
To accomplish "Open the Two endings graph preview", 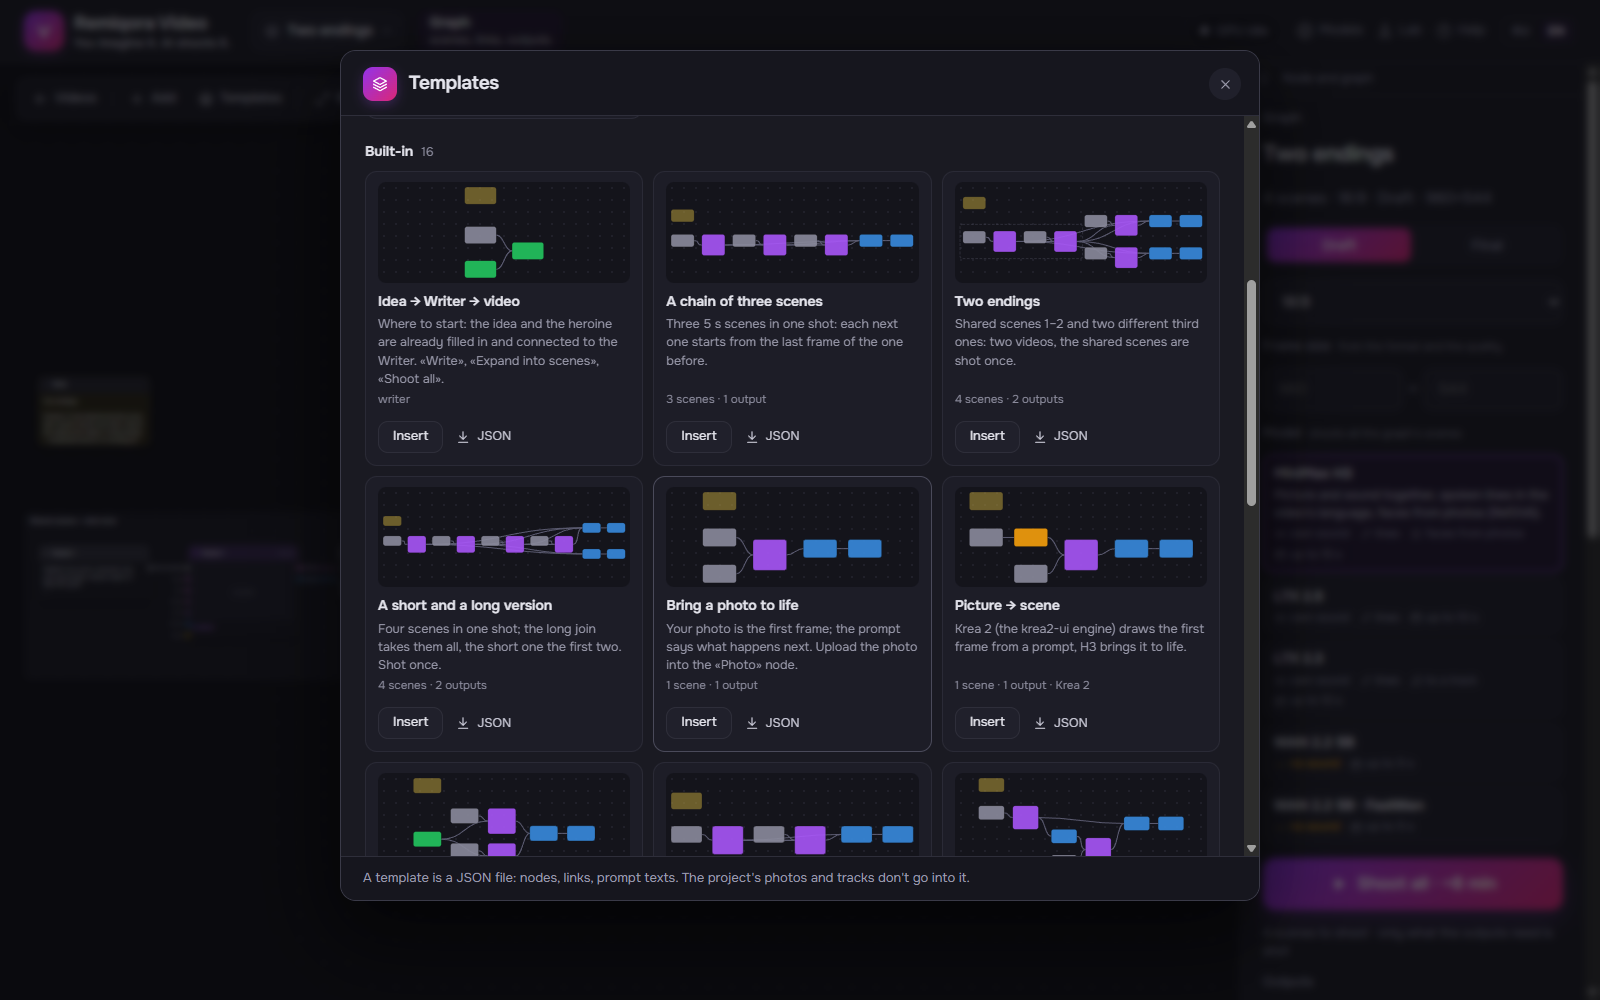I will (x=1081, y=232).
